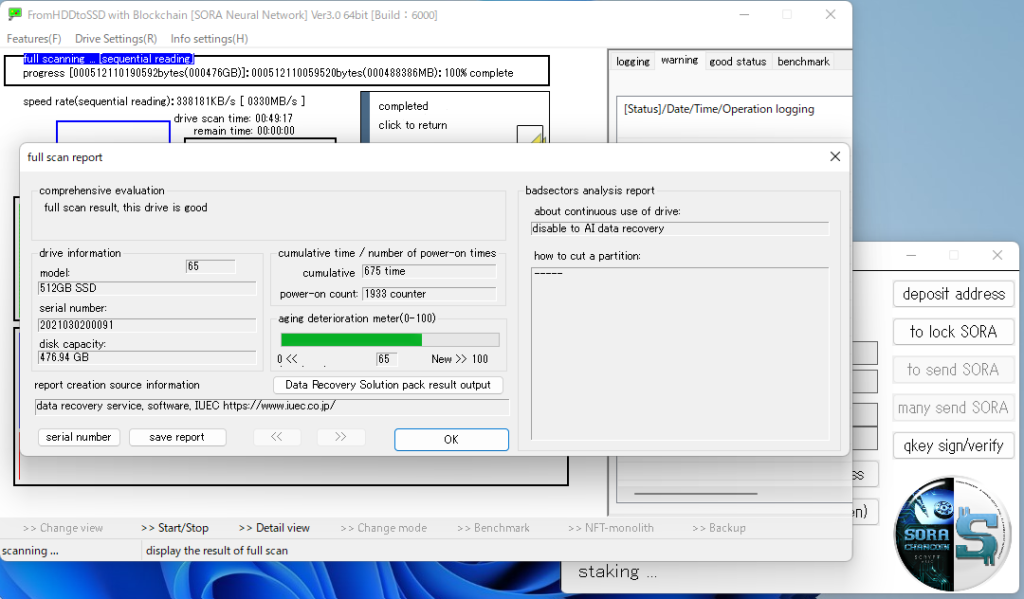
Task: Click the serial number button
Action: pyautogui.click(x=78, y=437)
